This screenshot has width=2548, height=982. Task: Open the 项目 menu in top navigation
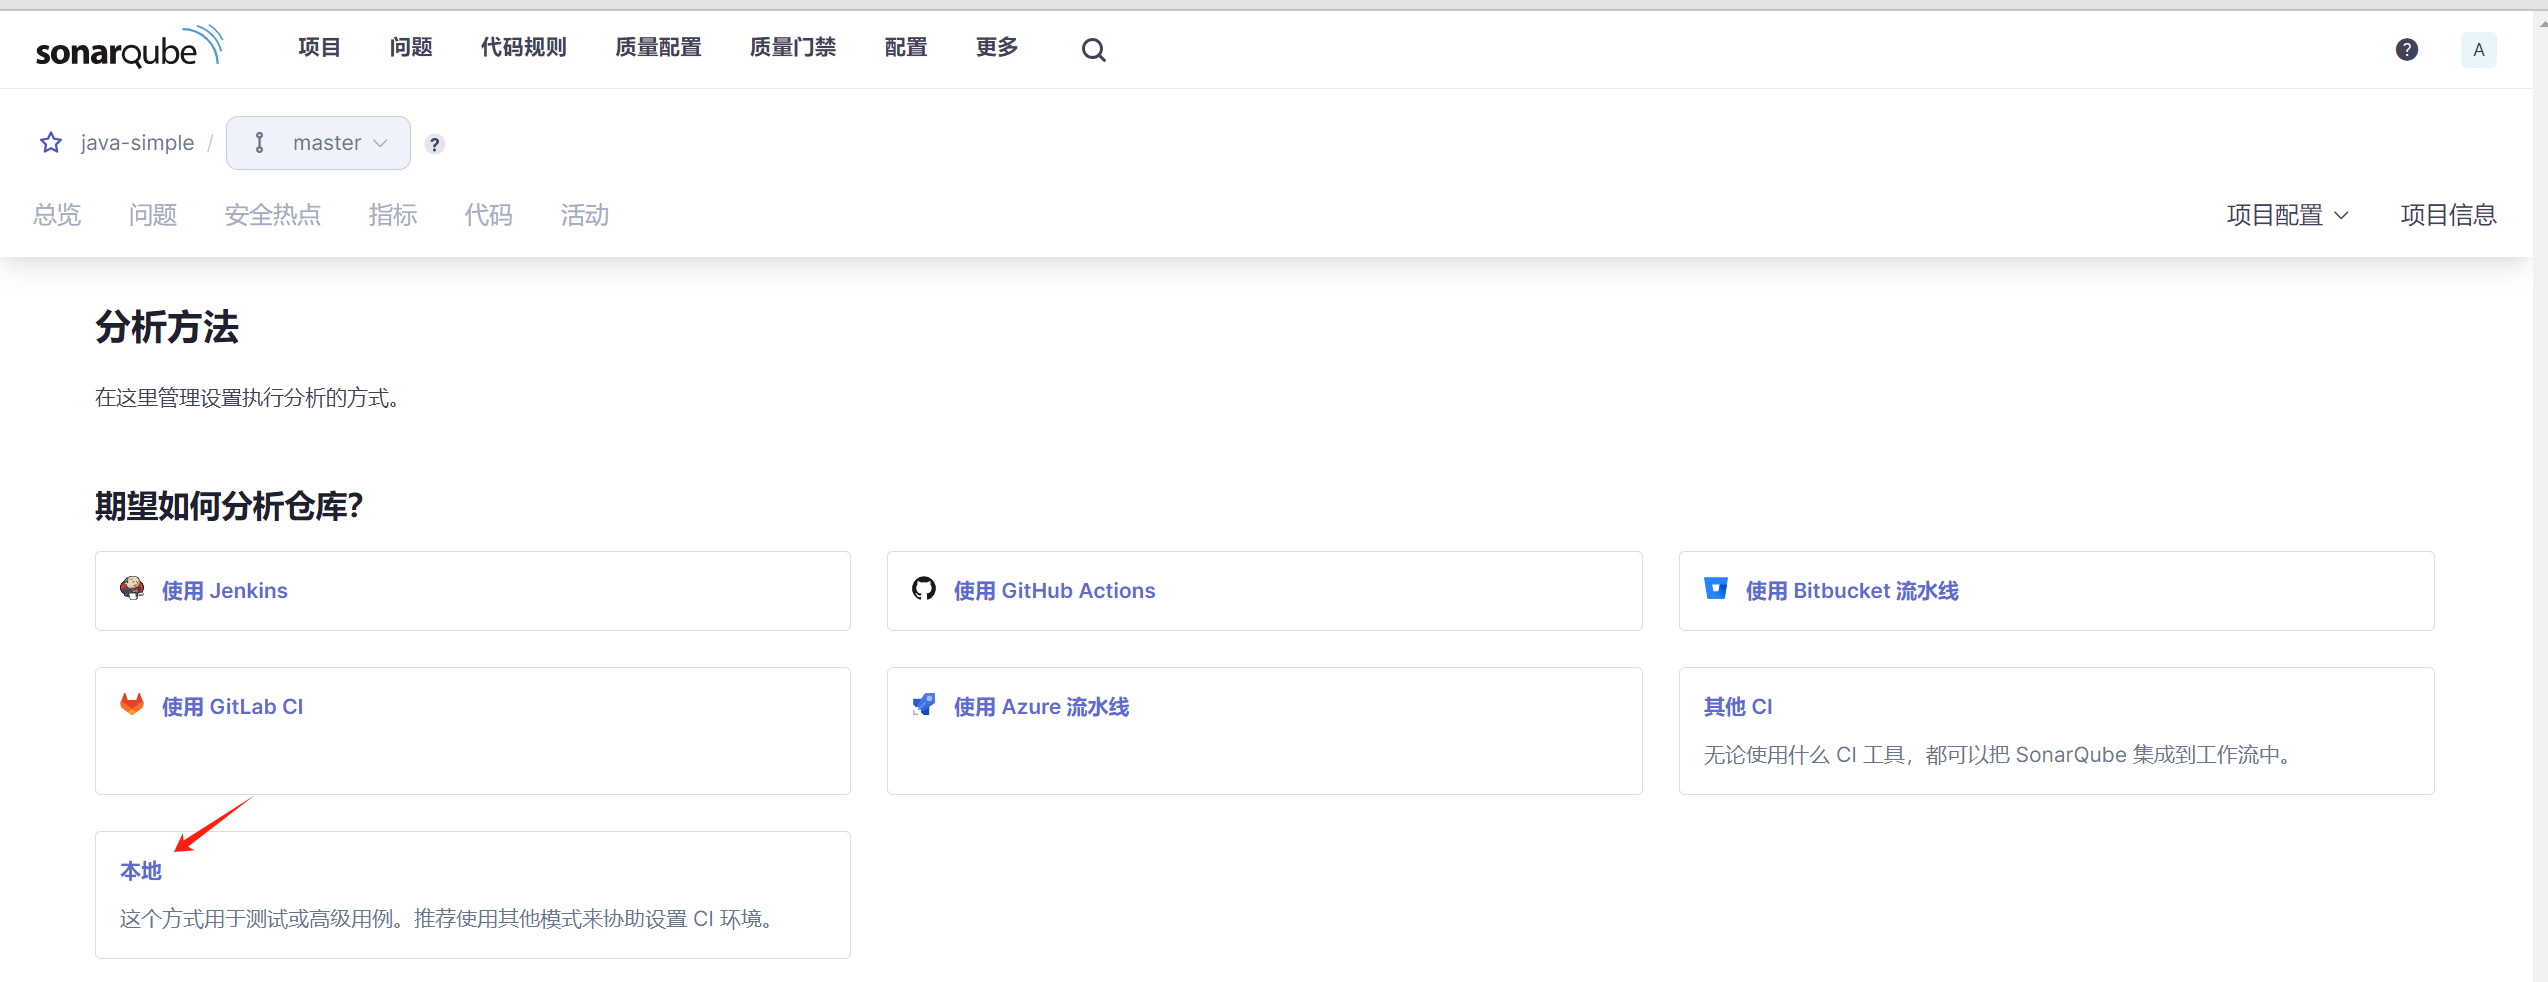[319, 47]
